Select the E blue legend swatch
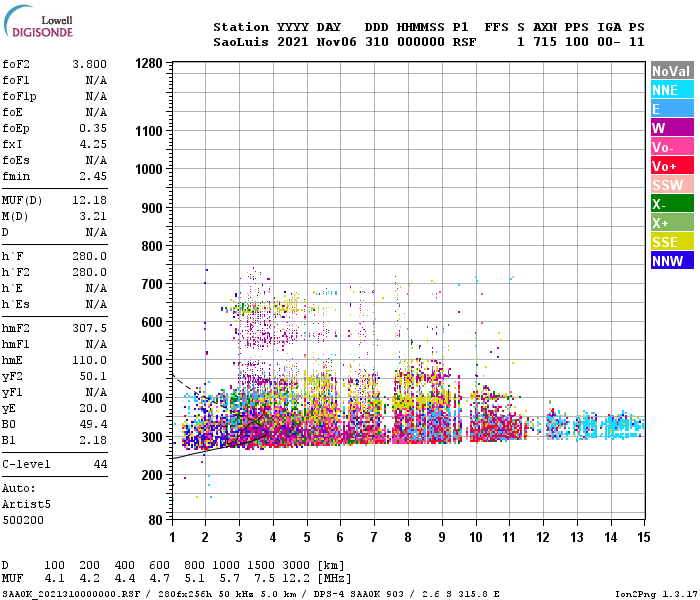 (672, 109)
